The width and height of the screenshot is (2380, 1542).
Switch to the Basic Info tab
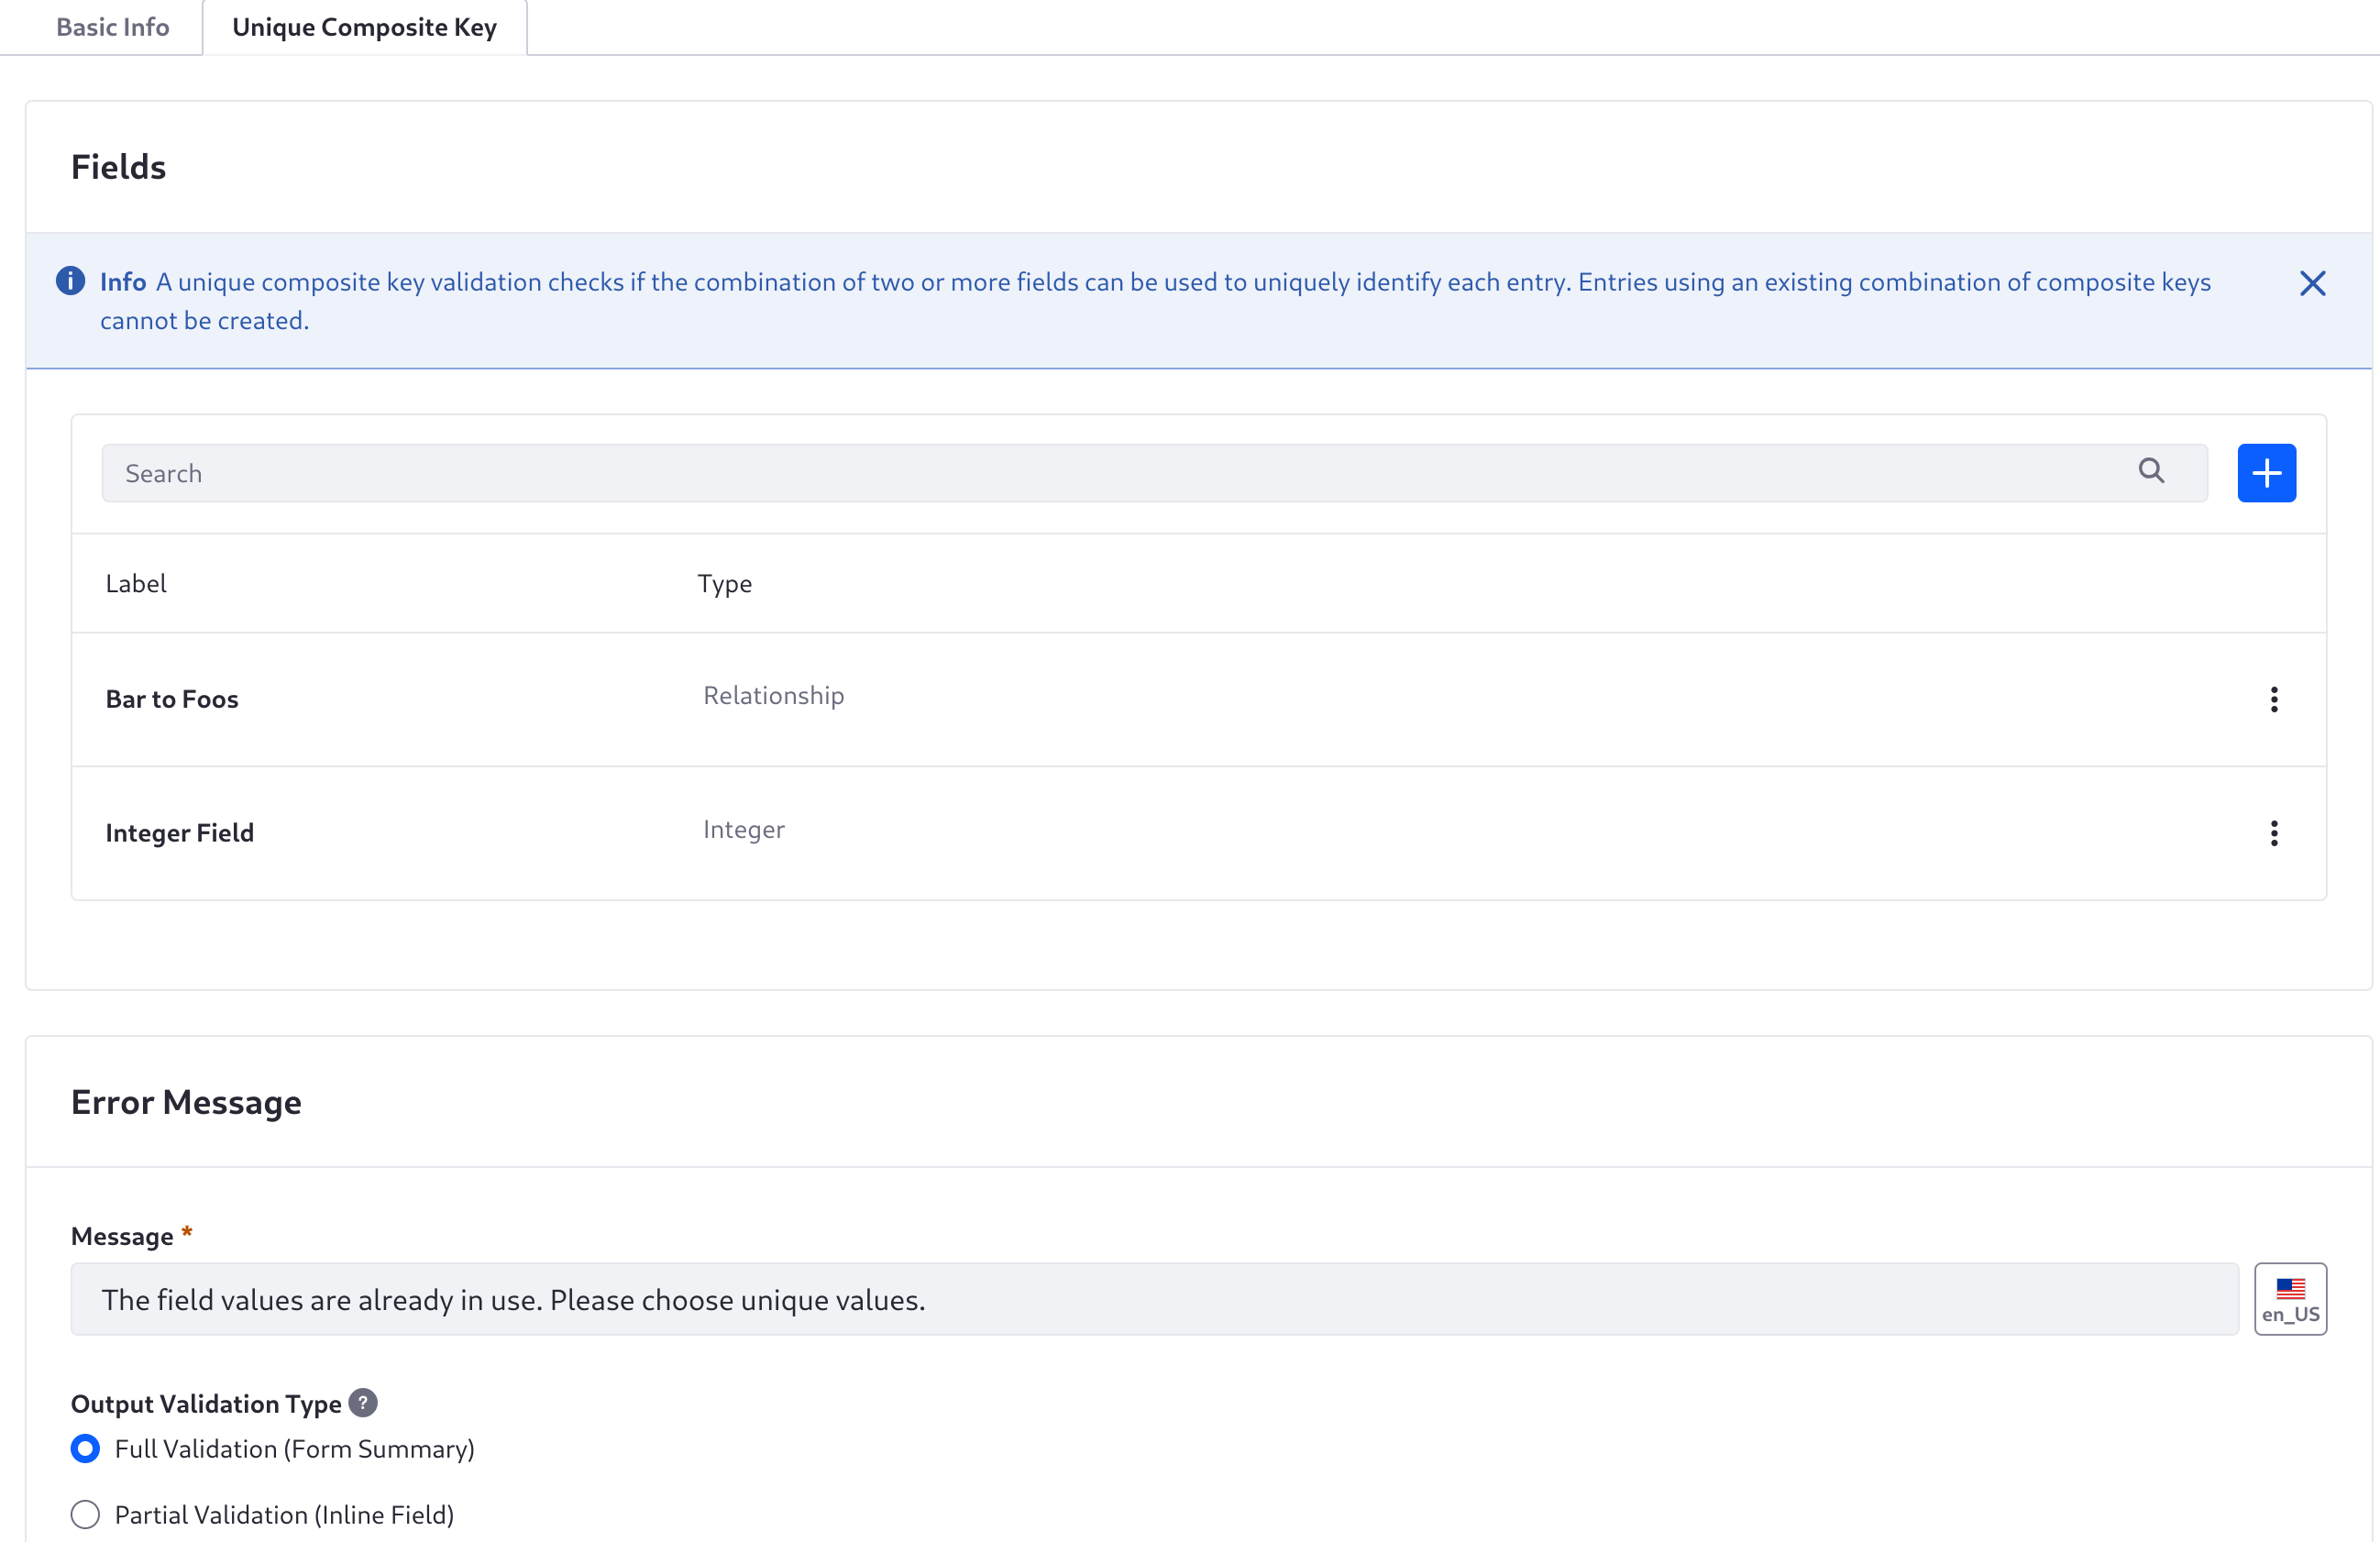(113, 26)
